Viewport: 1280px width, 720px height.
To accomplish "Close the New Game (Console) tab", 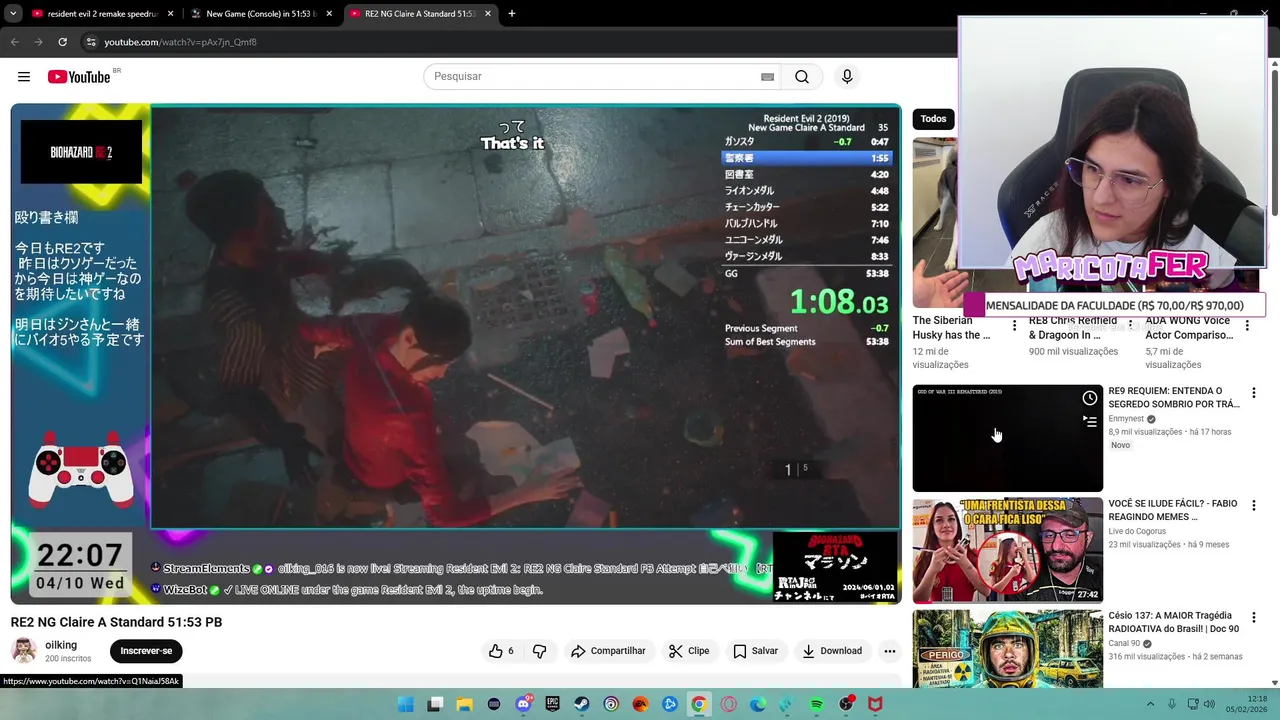I will (329, 14).
